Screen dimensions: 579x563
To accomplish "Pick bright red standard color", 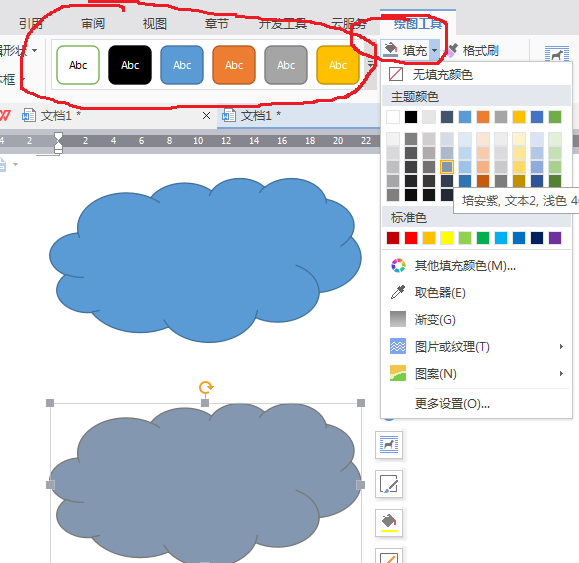I will pyautogui.click(x=411, y=238).
